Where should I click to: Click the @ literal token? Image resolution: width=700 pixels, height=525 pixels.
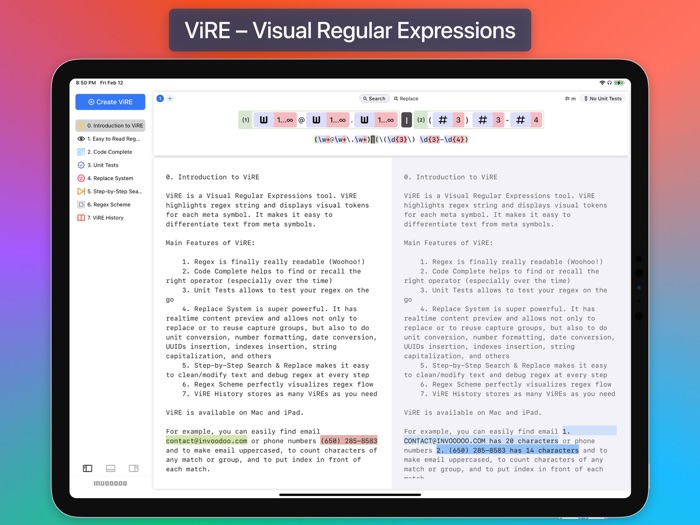coord(301,120)
